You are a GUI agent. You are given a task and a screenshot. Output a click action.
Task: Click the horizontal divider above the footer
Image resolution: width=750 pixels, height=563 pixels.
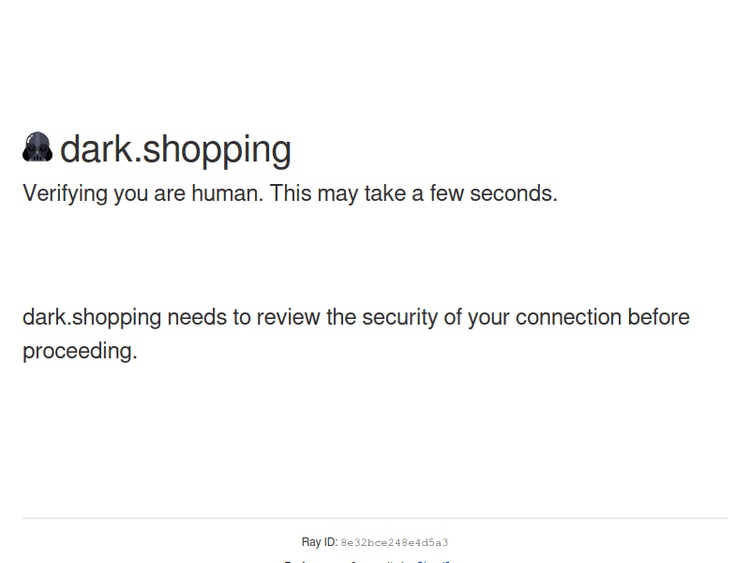pos(375,518)
